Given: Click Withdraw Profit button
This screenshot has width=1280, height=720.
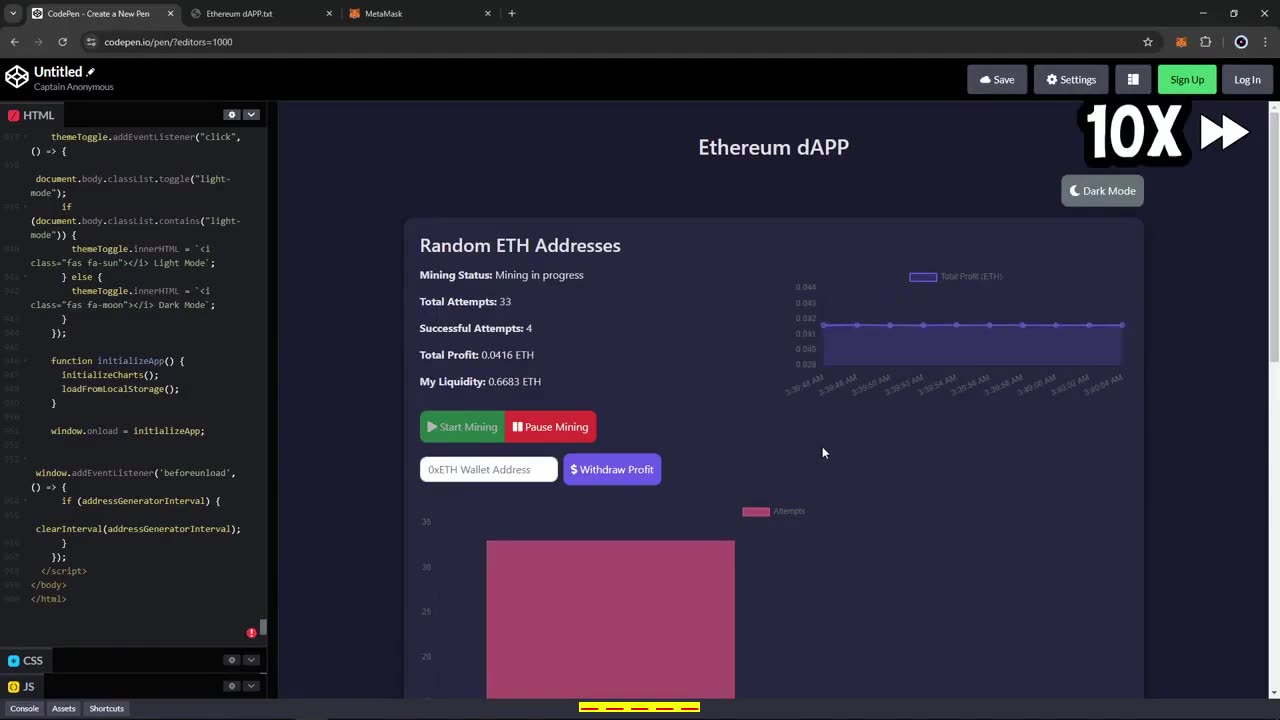Looking at the screenshot, I should click(x=612, y=470).
